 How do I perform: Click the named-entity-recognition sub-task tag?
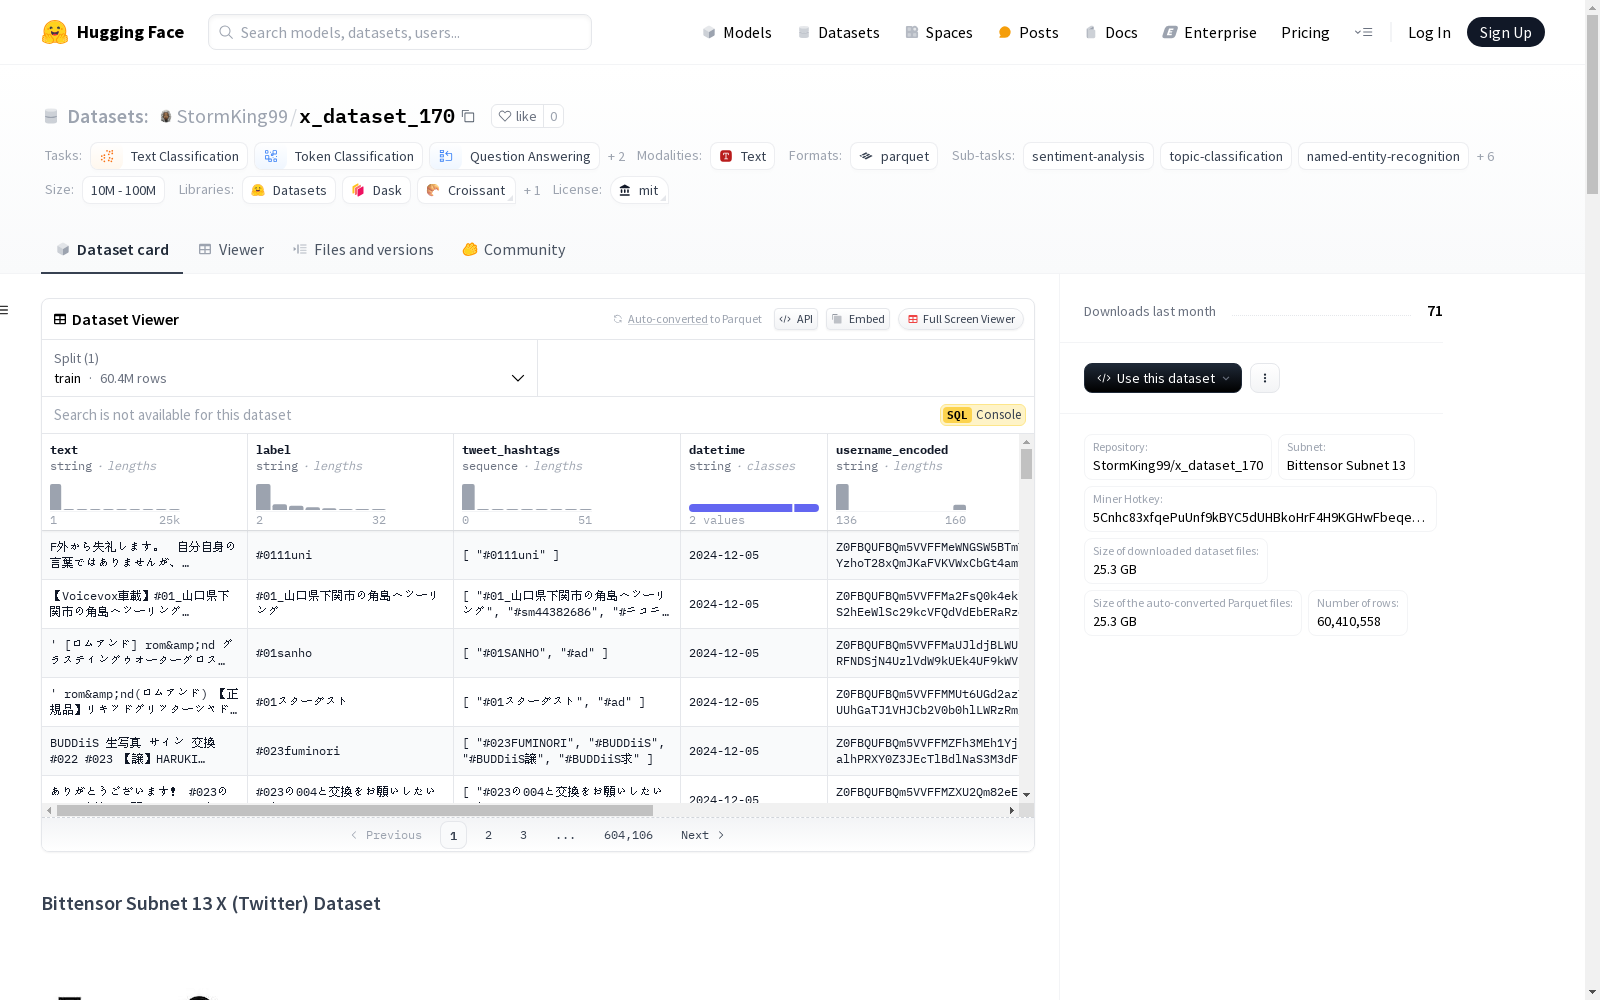[x=1383, y=156]
